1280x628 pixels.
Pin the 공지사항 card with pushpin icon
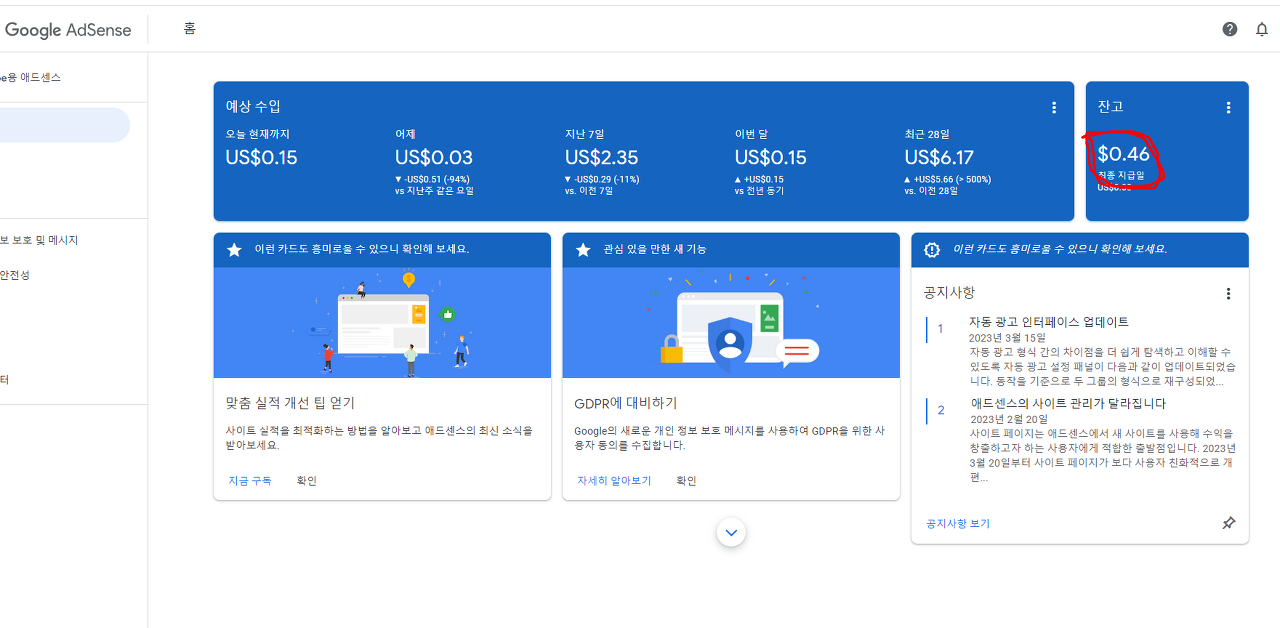(x=1229, y=523)
